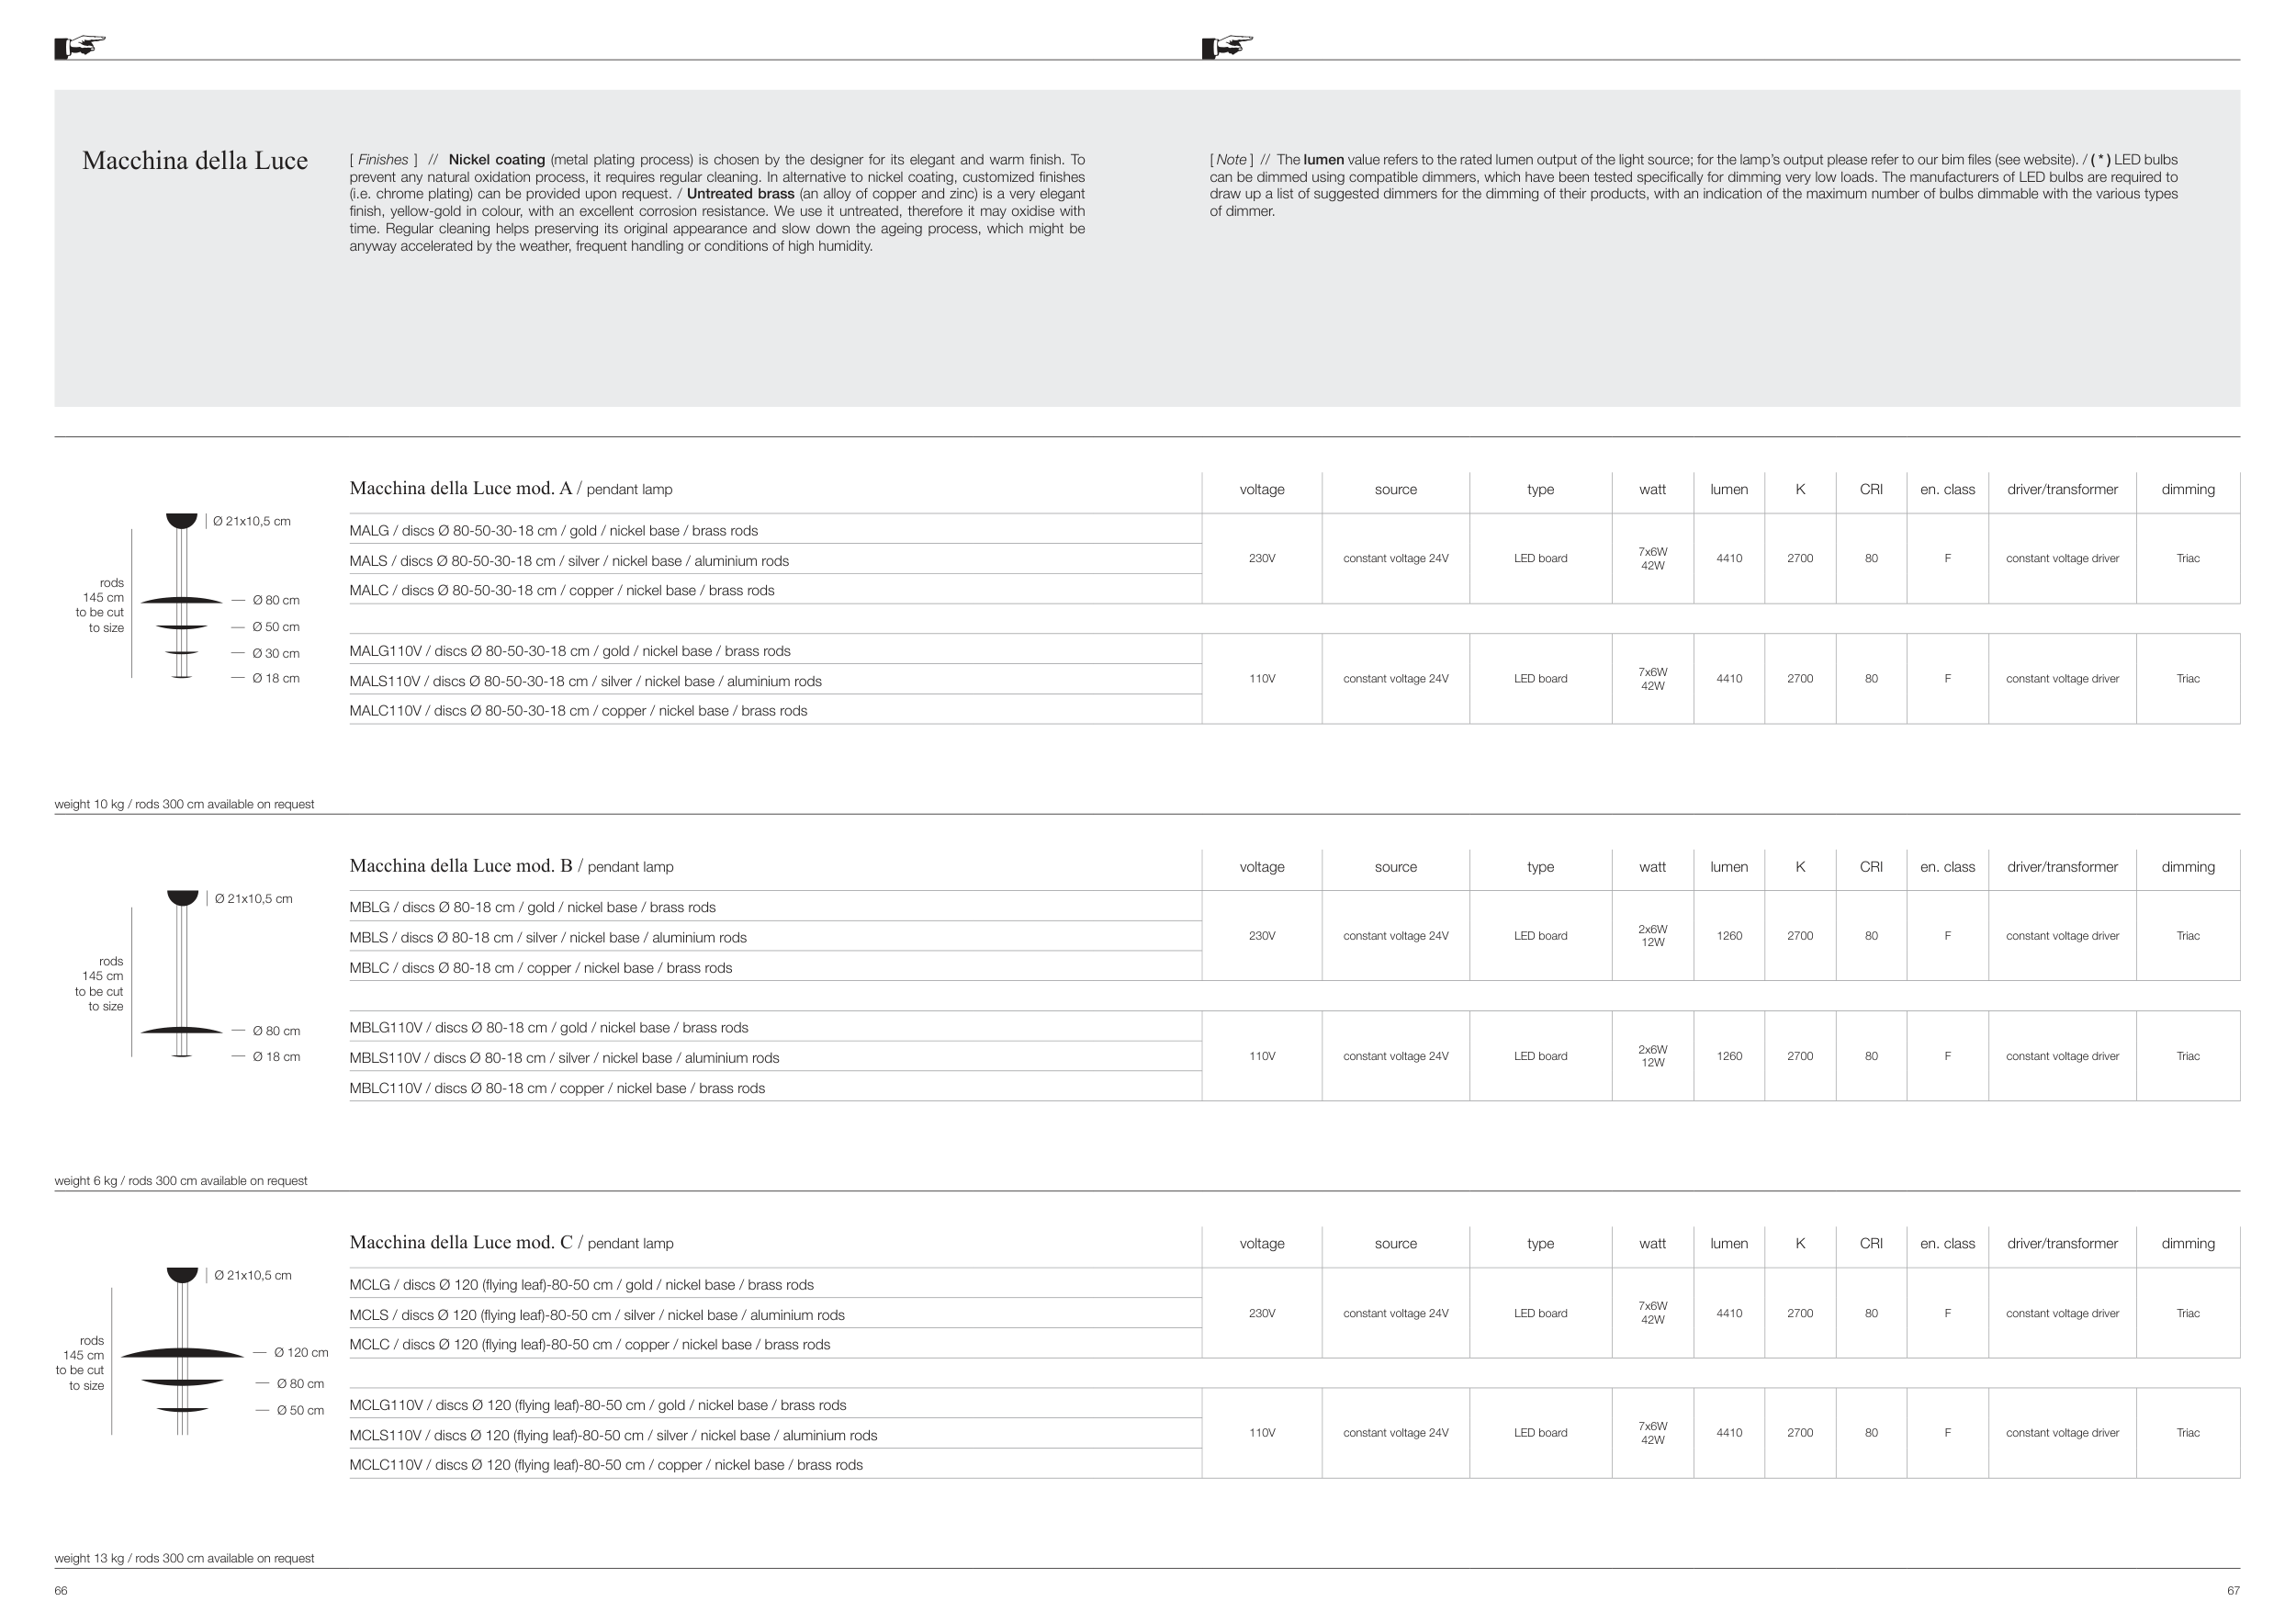Image resolution: width=2296 pixels, height=1624 pixels.
Task: Select the MALG gold product row
Action: [x=553, y=531]
